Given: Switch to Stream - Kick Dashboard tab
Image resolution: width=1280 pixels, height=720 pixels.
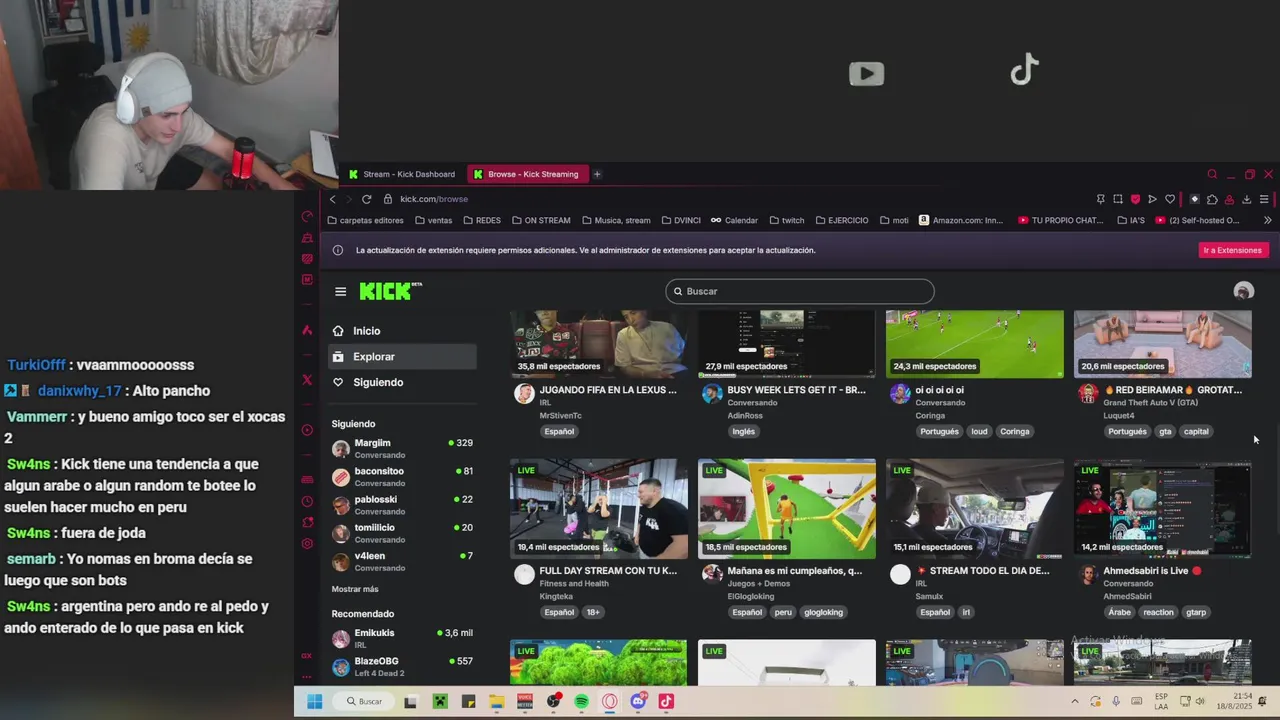Looking at the screenshot, I should pyautogui.click(x=401, y=174).
